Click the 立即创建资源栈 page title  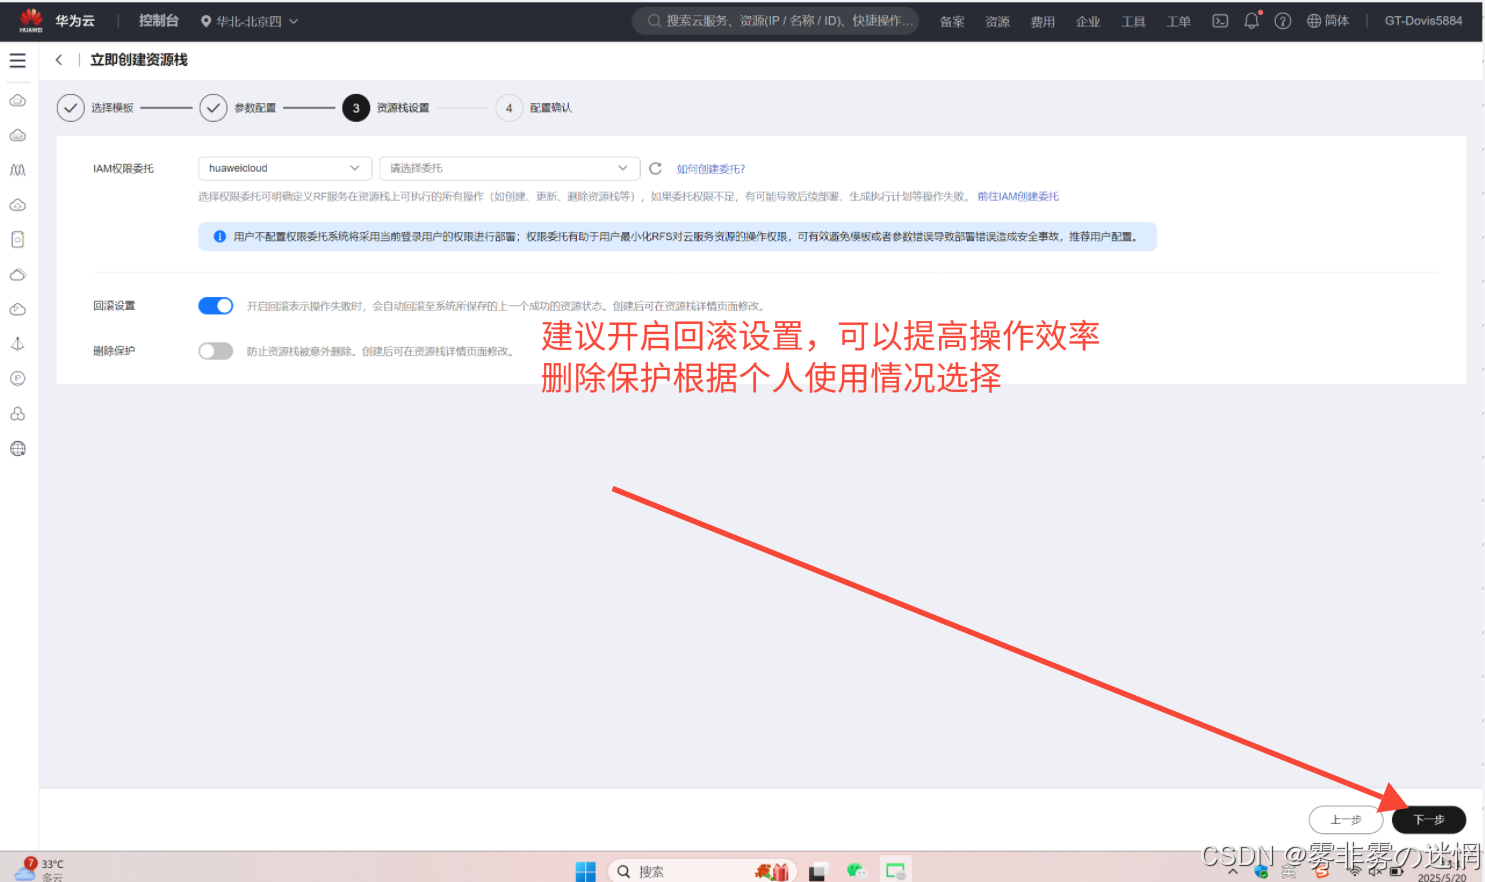point(139,60)
